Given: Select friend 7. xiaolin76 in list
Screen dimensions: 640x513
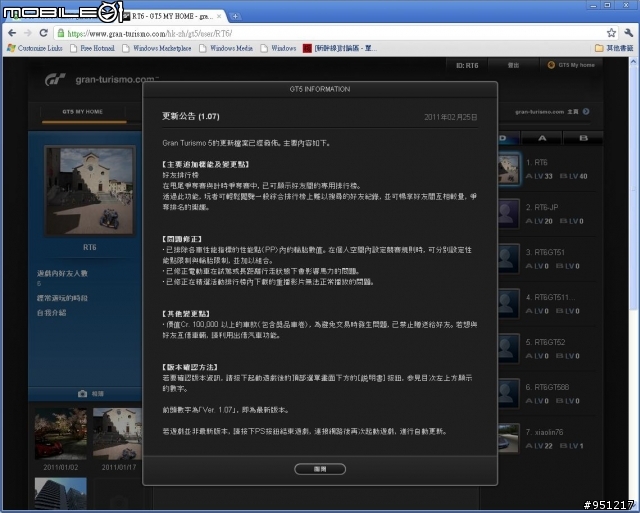Looking at the screenshot, I should [x=547, y=438].
